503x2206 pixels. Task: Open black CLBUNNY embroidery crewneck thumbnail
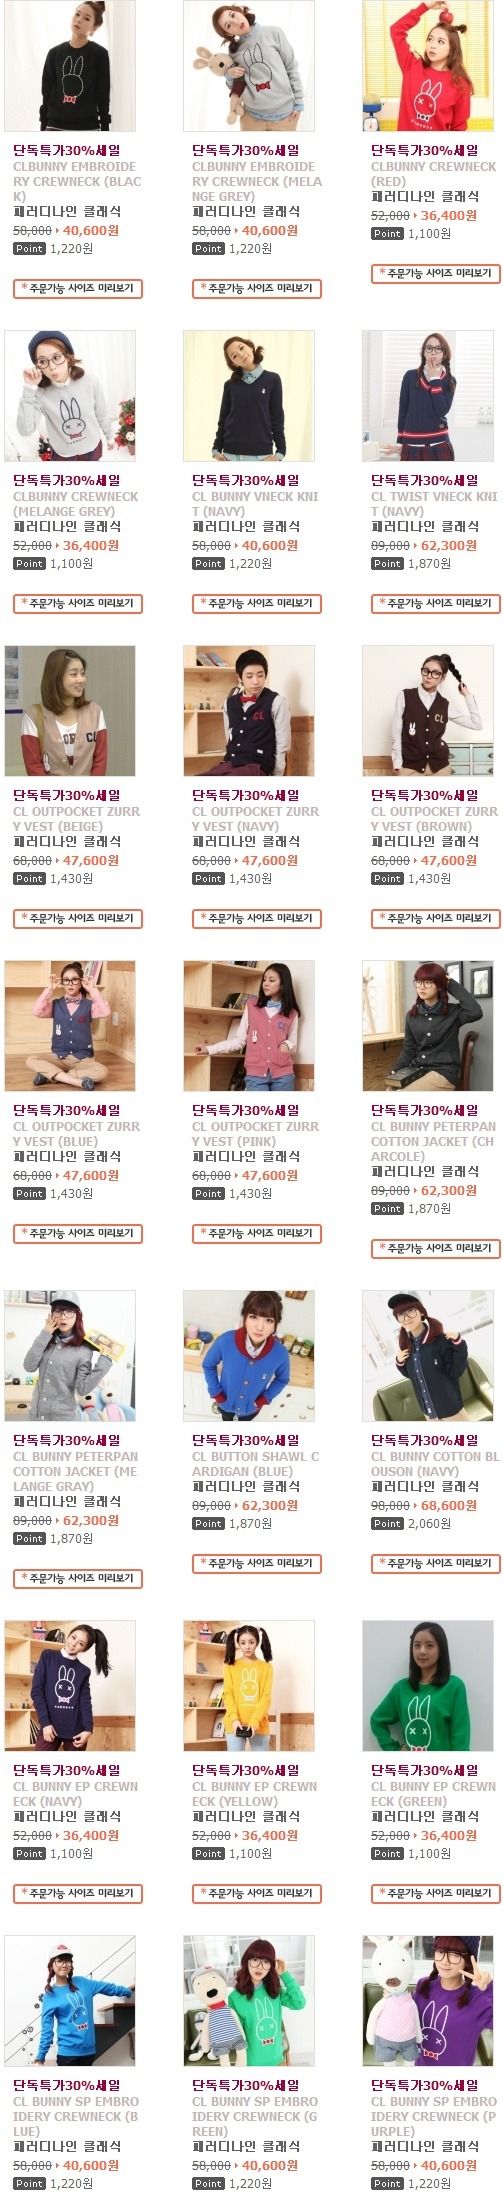[70, 66]
